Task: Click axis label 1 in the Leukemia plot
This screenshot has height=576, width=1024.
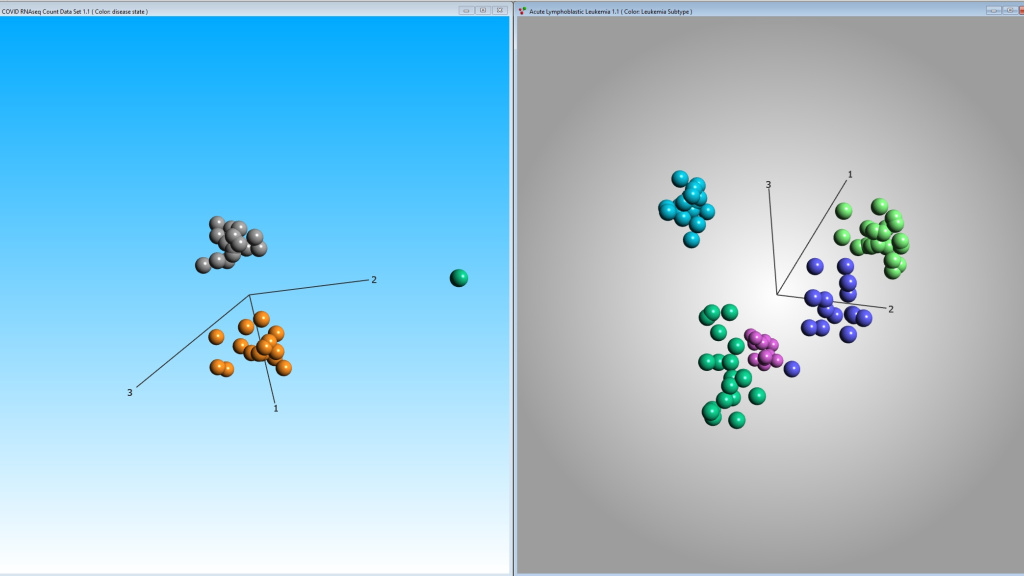Action: [x=850, y=174]
